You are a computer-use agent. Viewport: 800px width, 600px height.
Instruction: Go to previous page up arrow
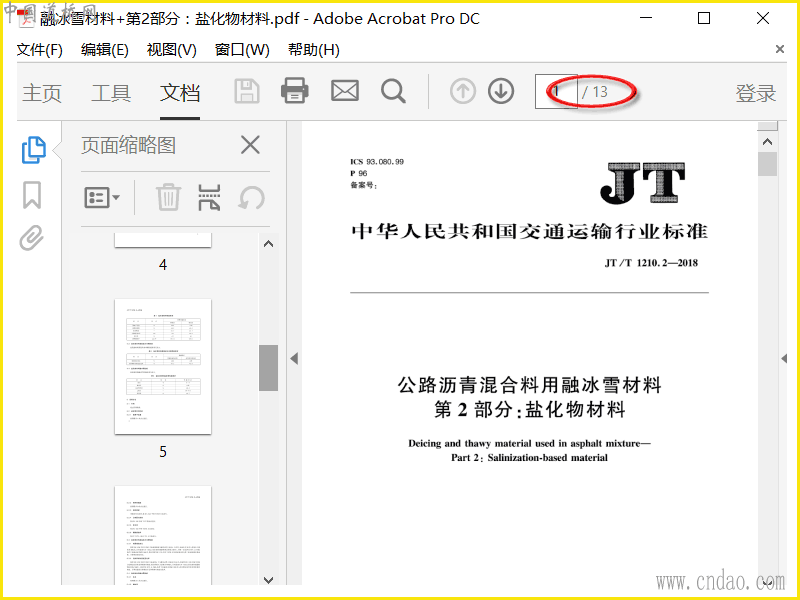463,92
